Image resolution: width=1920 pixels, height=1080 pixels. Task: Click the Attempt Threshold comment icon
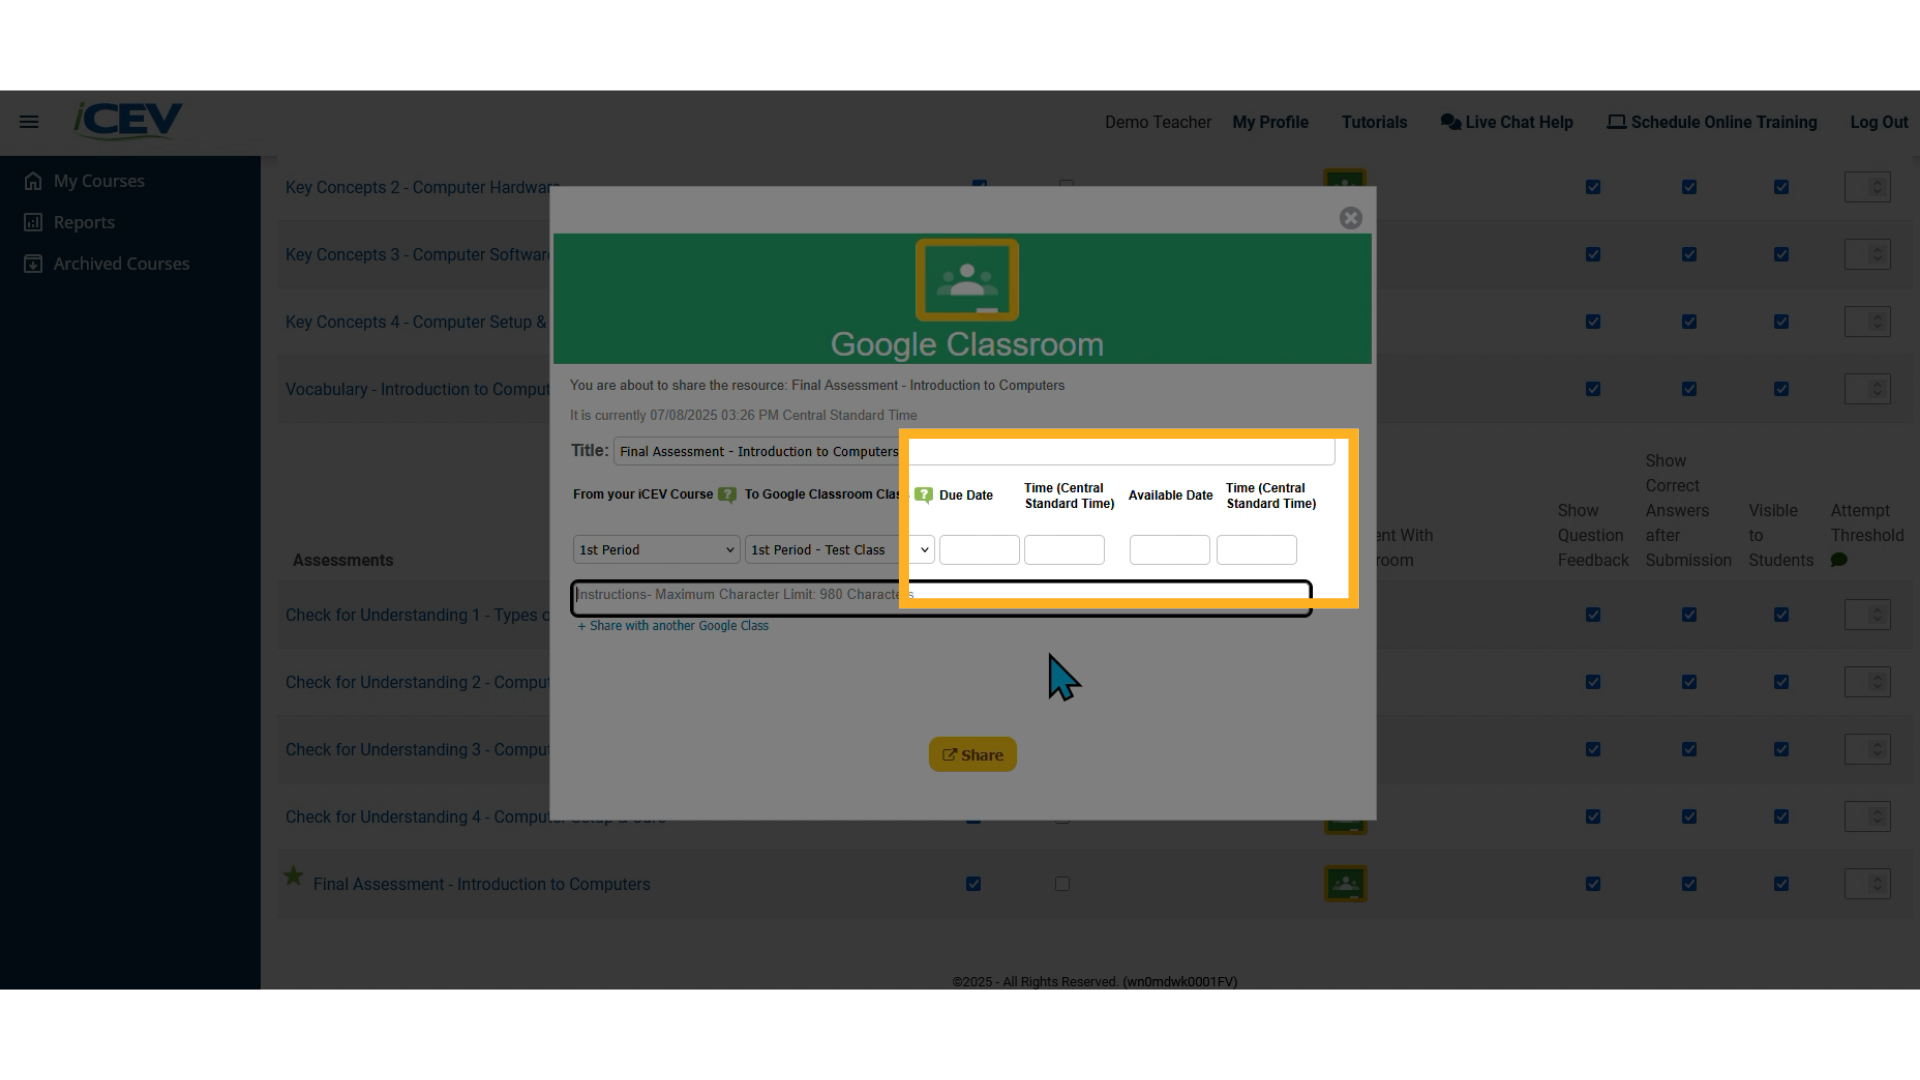[1839, 560]
